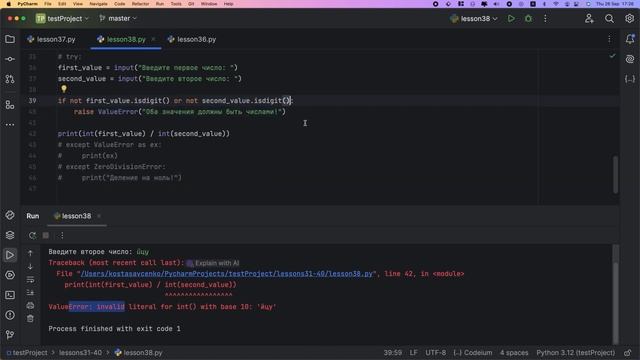The width and height of the screenshot is (640, 360).
Task: Open Search Everywhere magnifier icon
Action: coord(609,18)
